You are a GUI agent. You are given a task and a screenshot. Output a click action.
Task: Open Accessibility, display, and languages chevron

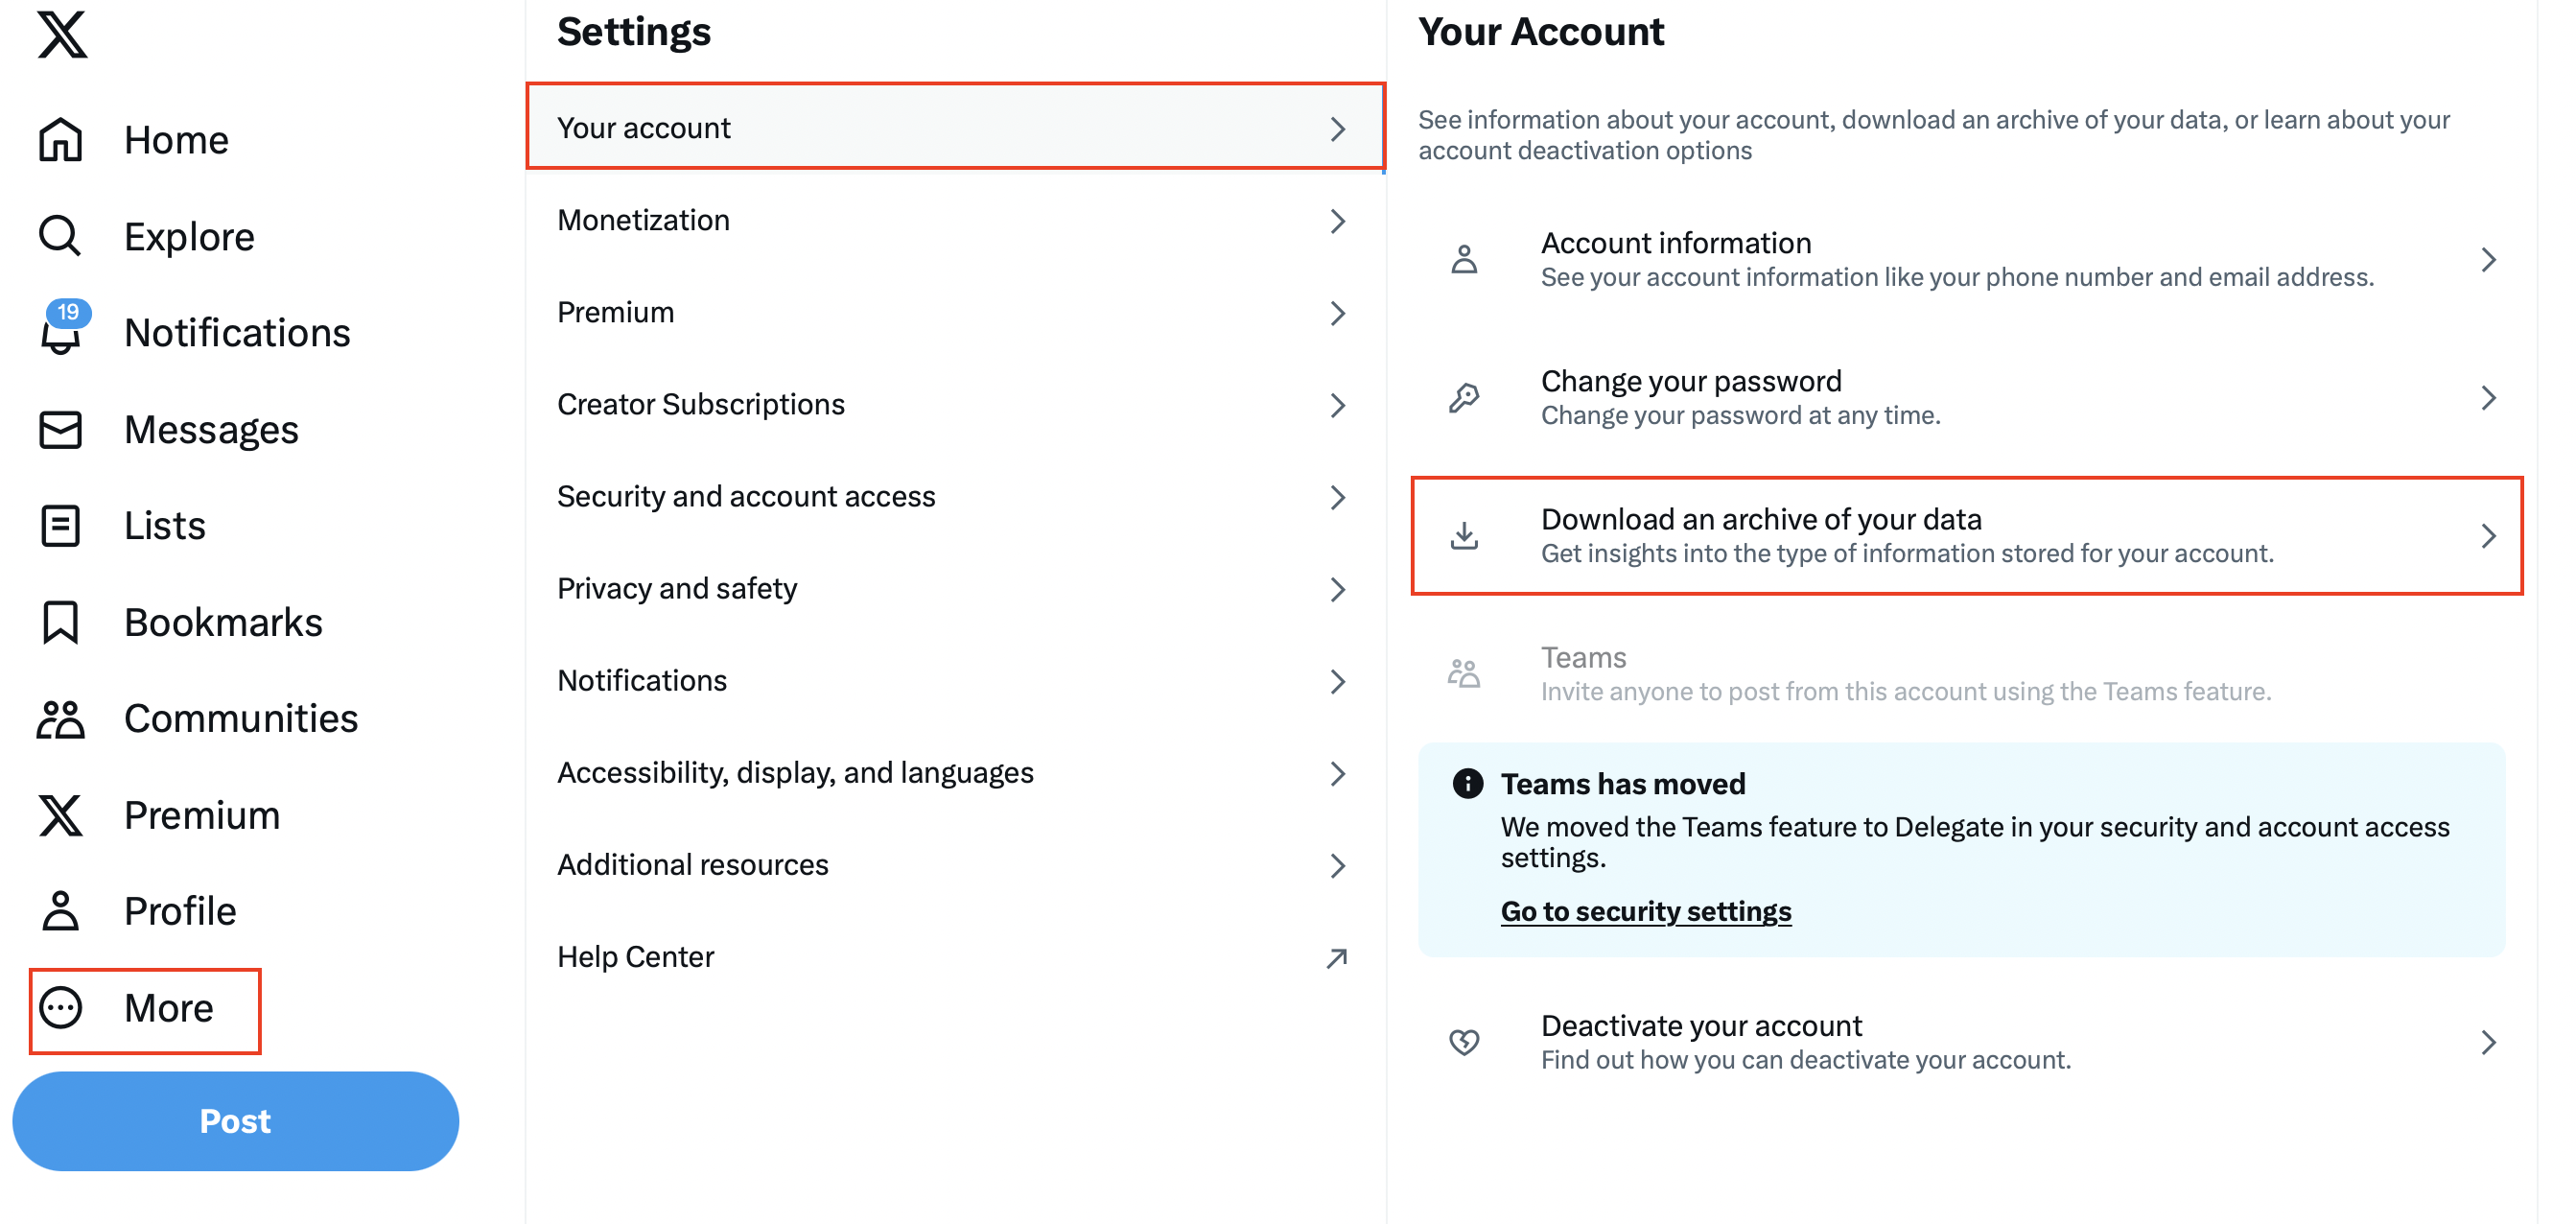coord(1338,773)
